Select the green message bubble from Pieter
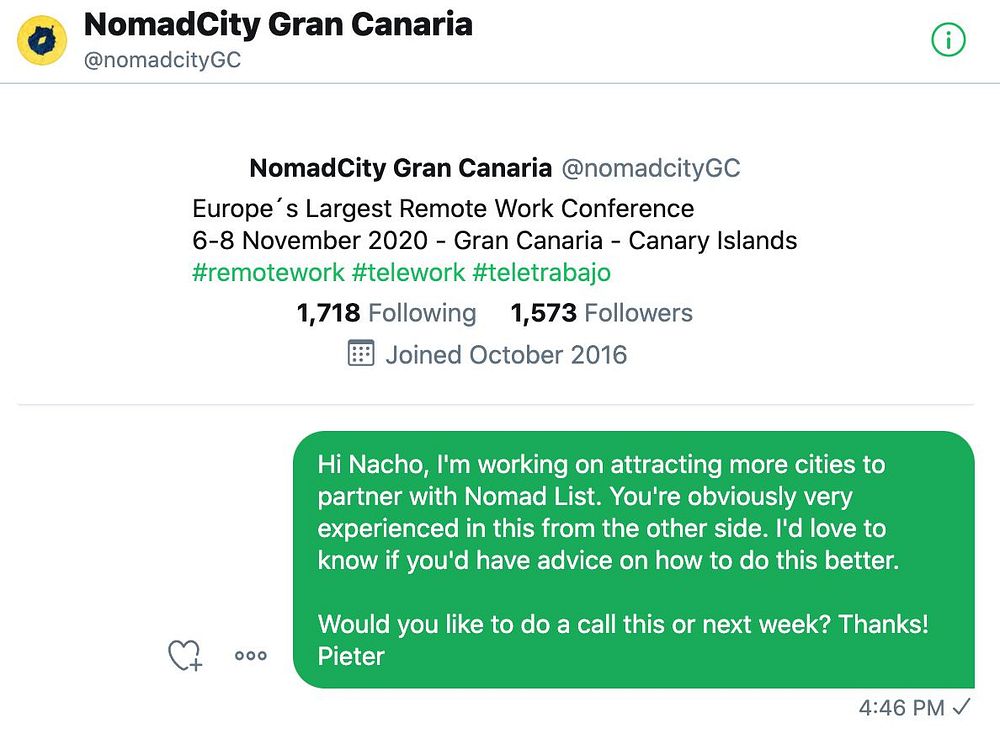Screen dimensions: 1000x739 pos(632,559)
